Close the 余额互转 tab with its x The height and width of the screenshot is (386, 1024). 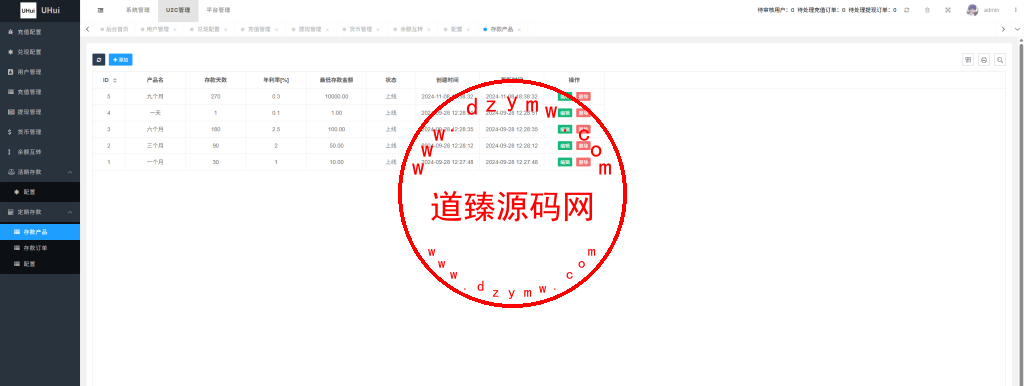428,30
